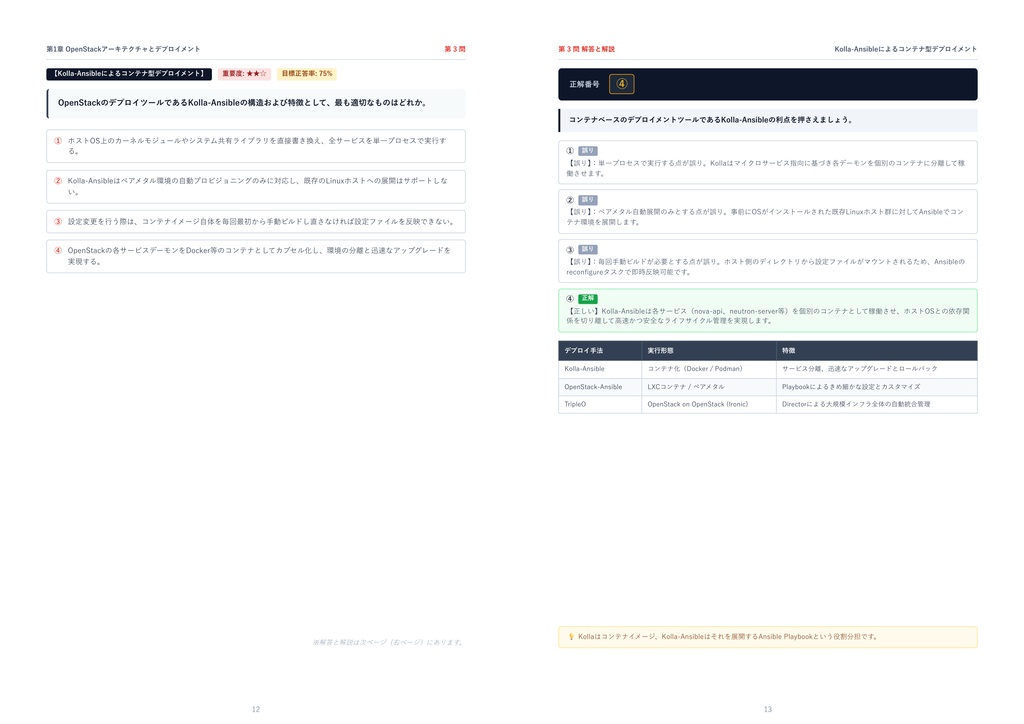1024x724 pixels.
Task: Click the 第3問 解答と解説 header
Action: coord(586,49)
